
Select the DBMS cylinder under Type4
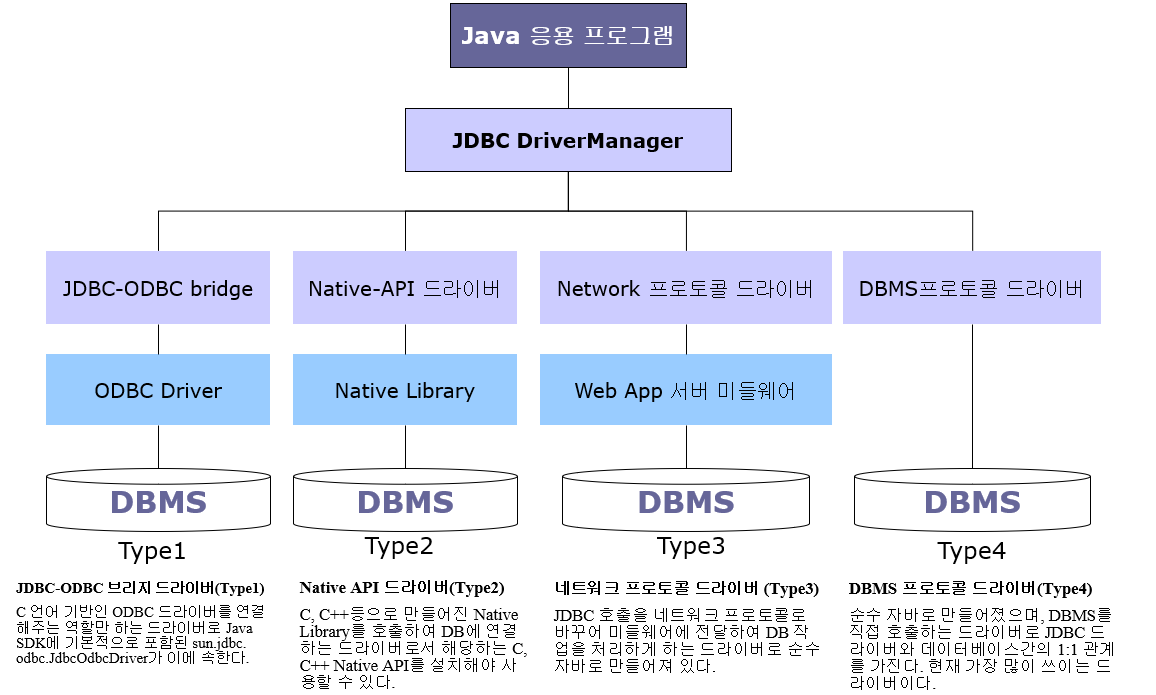coord(971,500)
